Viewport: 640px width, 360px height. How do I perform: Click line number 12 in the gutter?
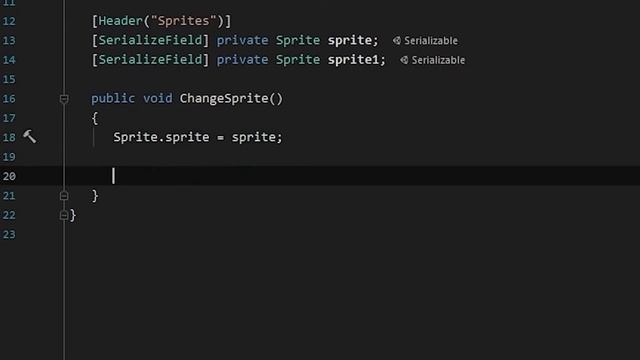(9, 21)
